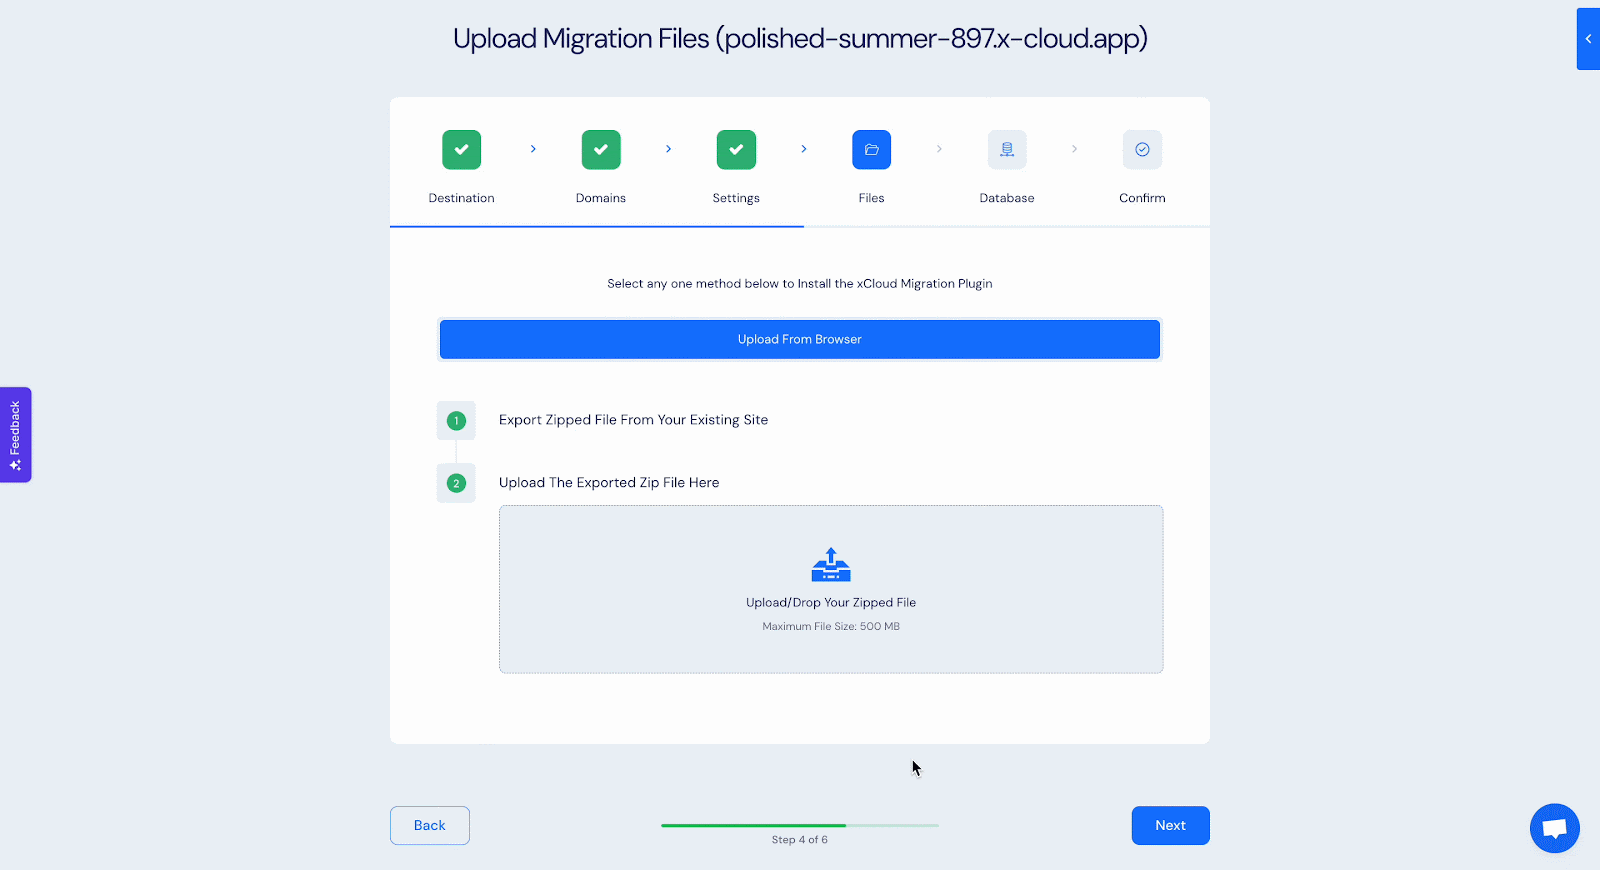The height and width of the screenshot is (870, 1600).
Task: Click the Settings step checkmark icon
Action: pyautogui.click(x=736, y=150)
